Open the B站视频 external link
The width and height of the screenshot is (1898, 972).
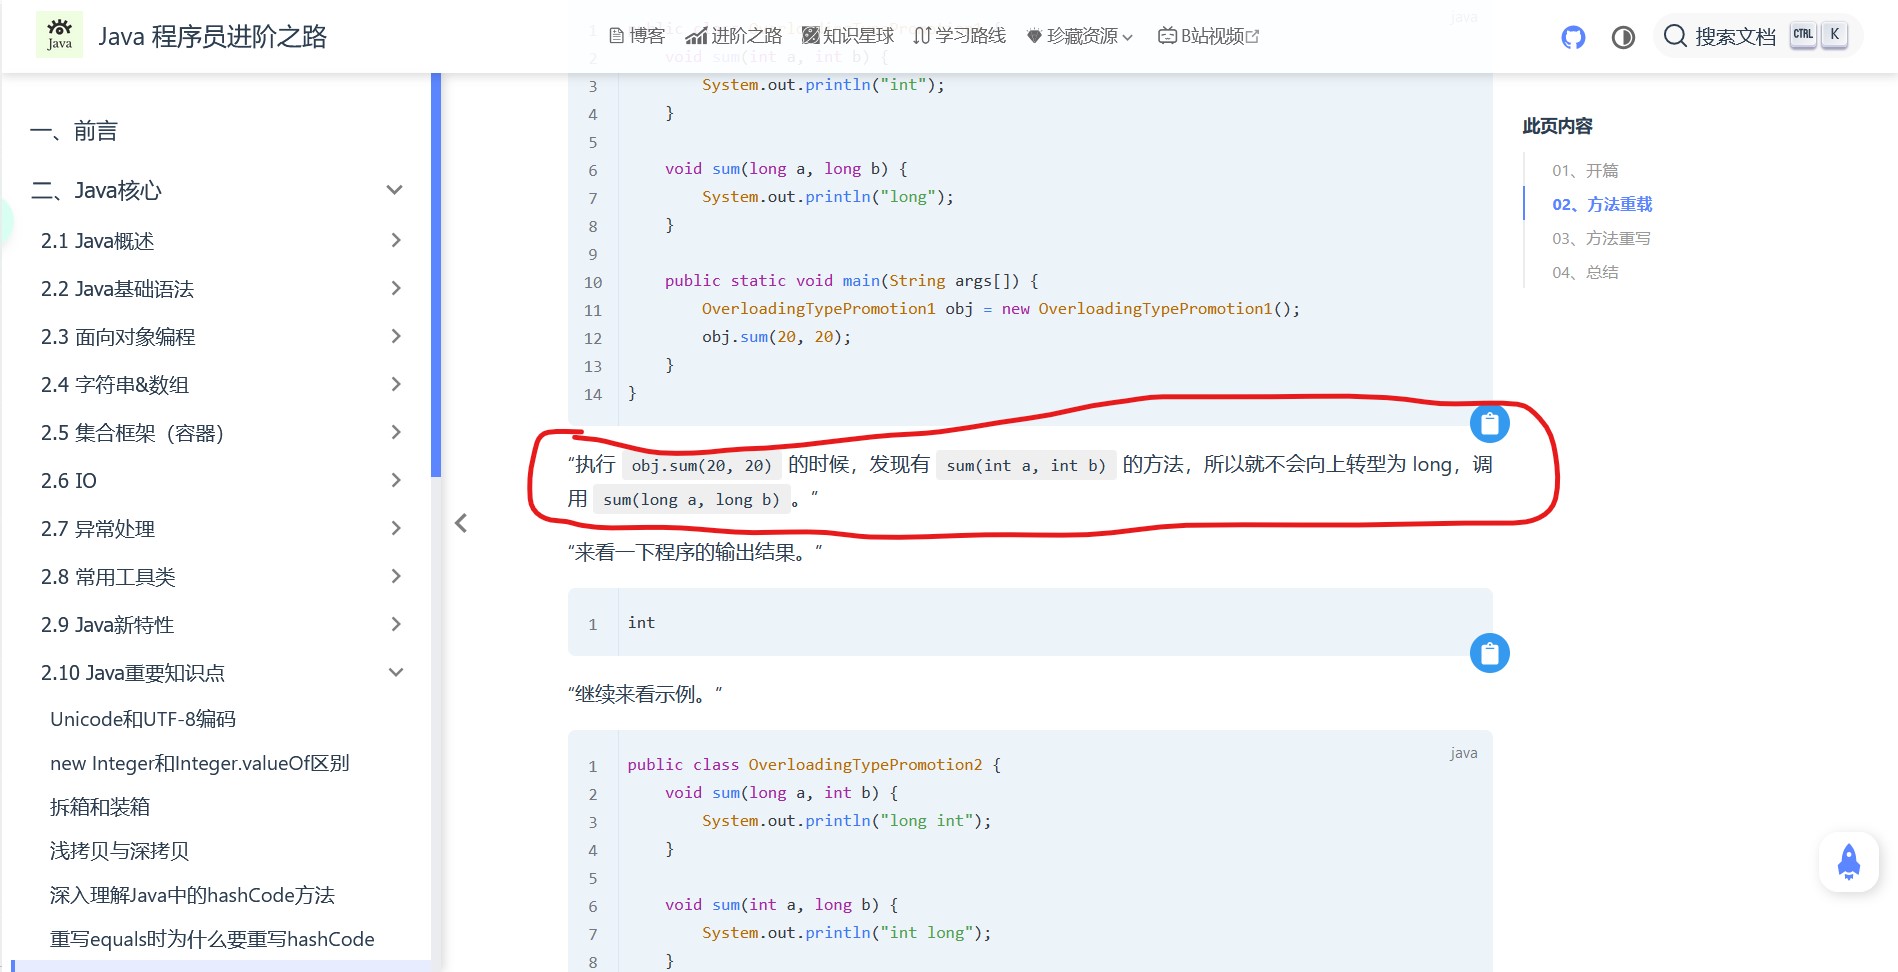(1209, 36)
